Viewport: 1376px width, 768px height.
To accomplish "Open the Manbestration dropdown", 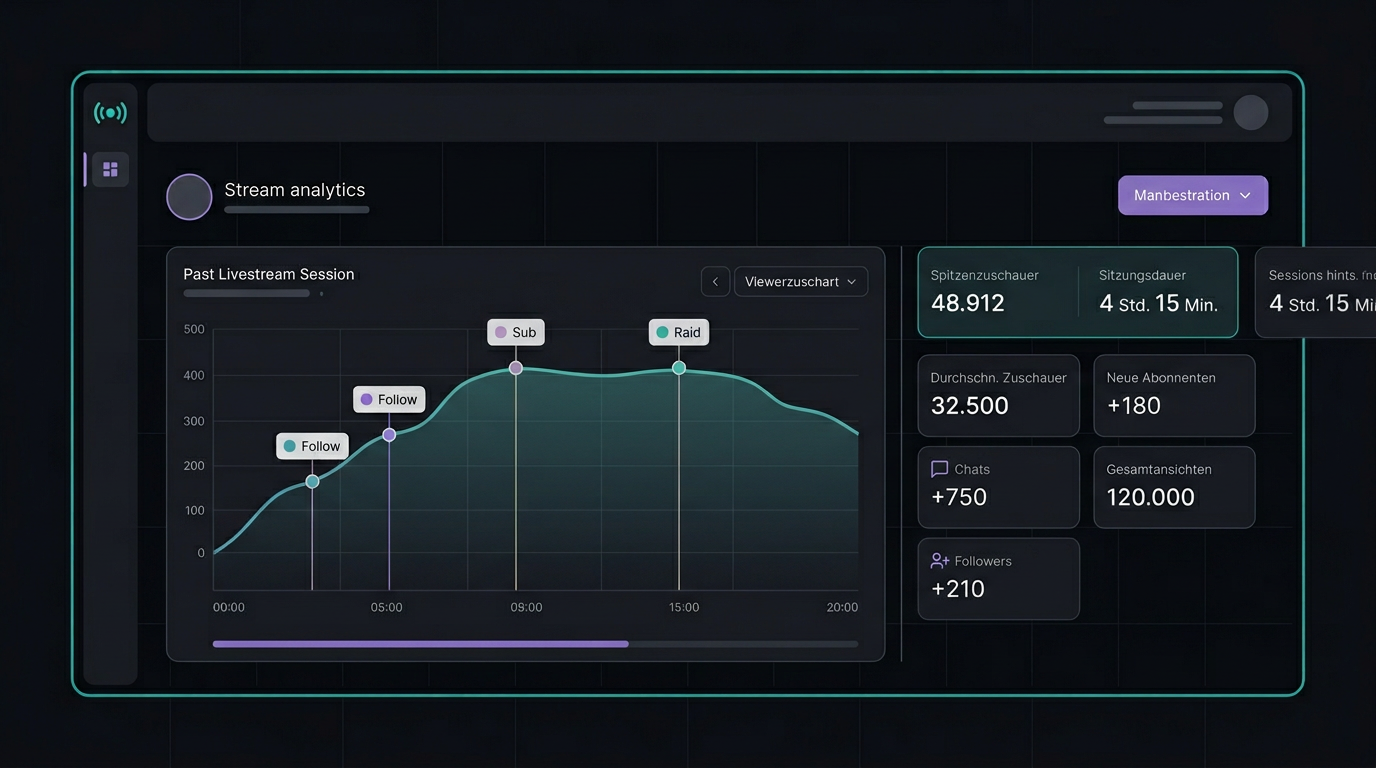I will (1192, 195).
